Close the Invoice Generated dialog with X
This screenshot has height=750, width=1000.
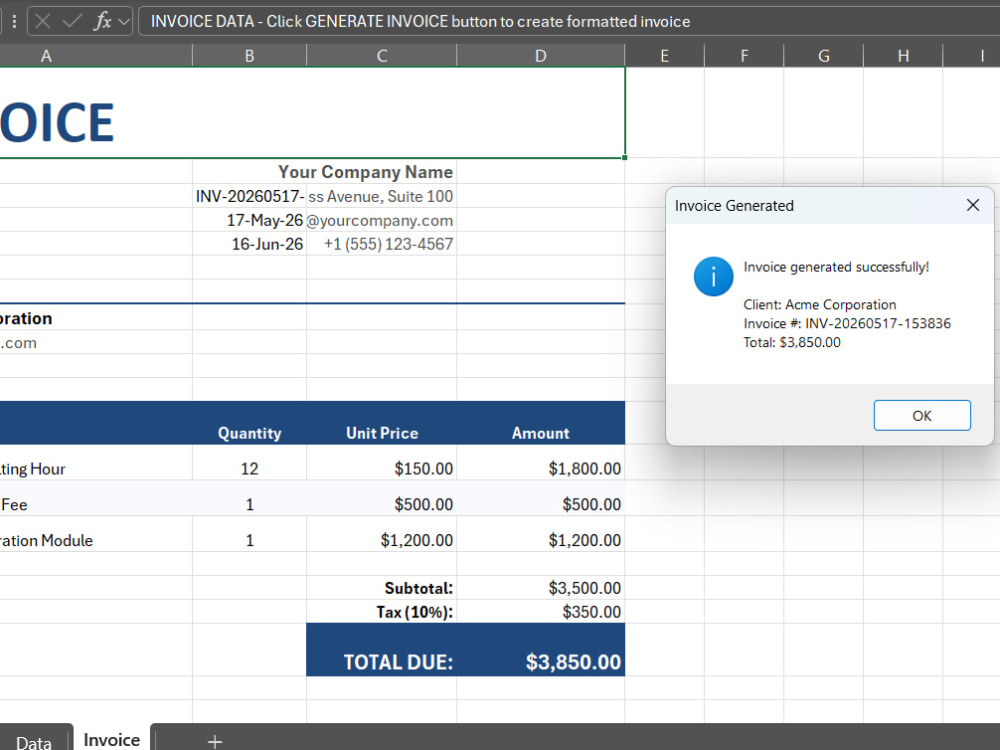tap(973, 205)
